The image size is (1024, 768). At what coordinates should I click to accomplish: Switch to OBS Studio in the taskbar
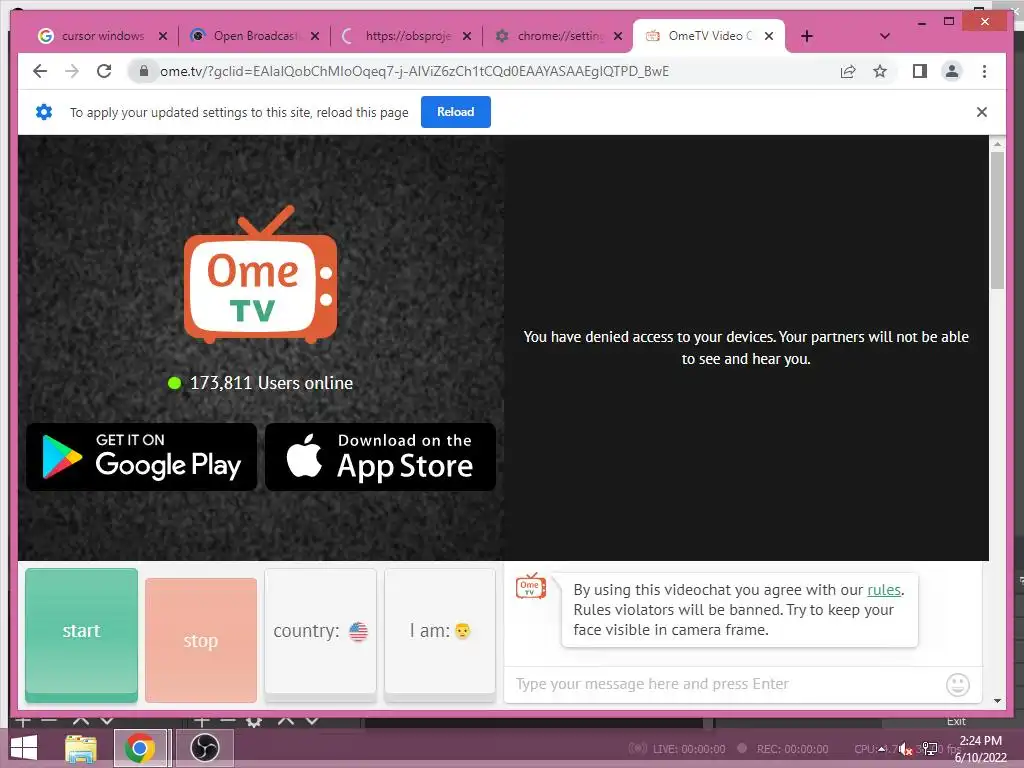(204, 748)
